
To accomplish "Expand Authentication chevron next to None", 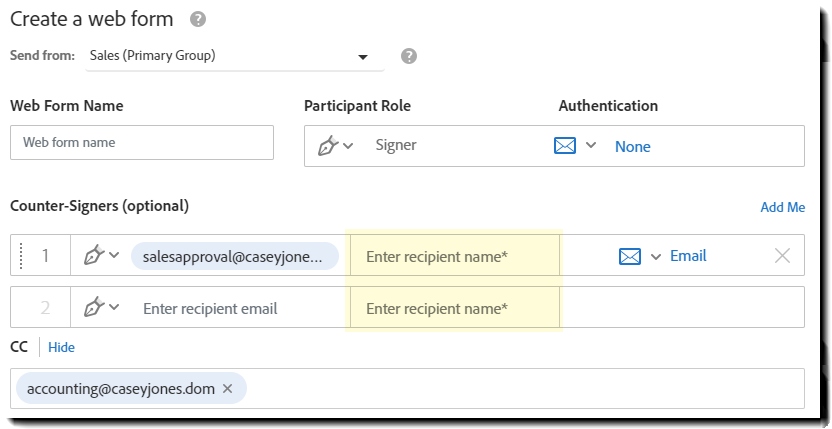I will pos(591,146).
